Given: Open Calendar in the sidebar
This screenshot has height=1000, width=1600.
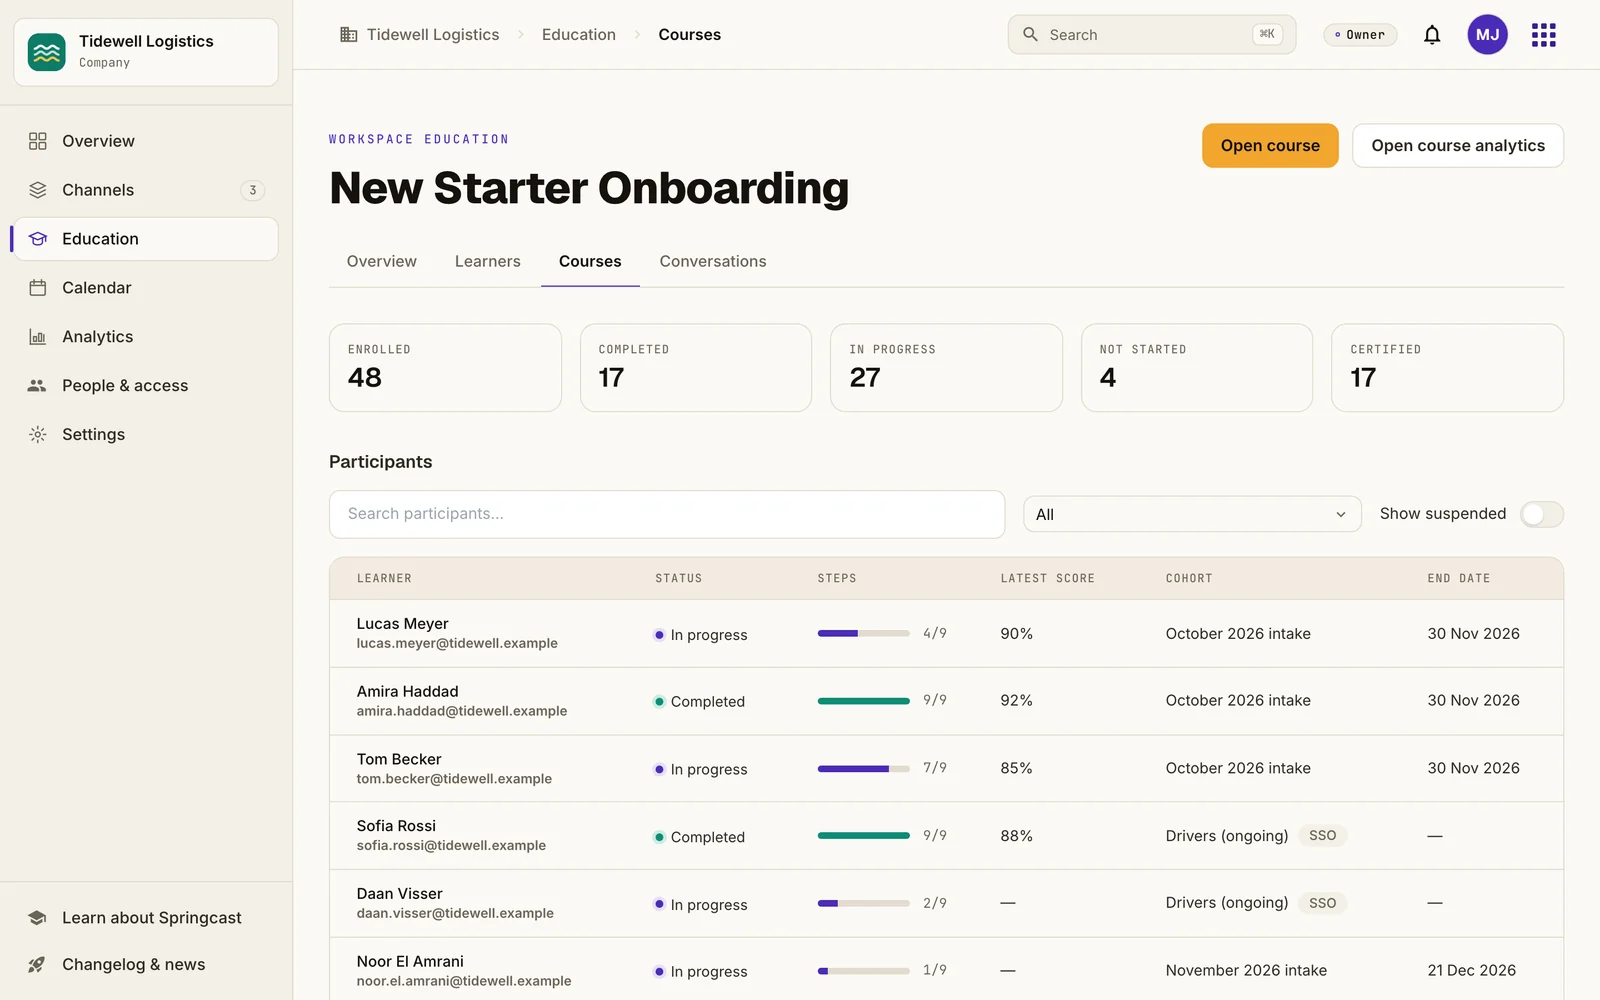Looking at the screenshot, I should 146,288.
